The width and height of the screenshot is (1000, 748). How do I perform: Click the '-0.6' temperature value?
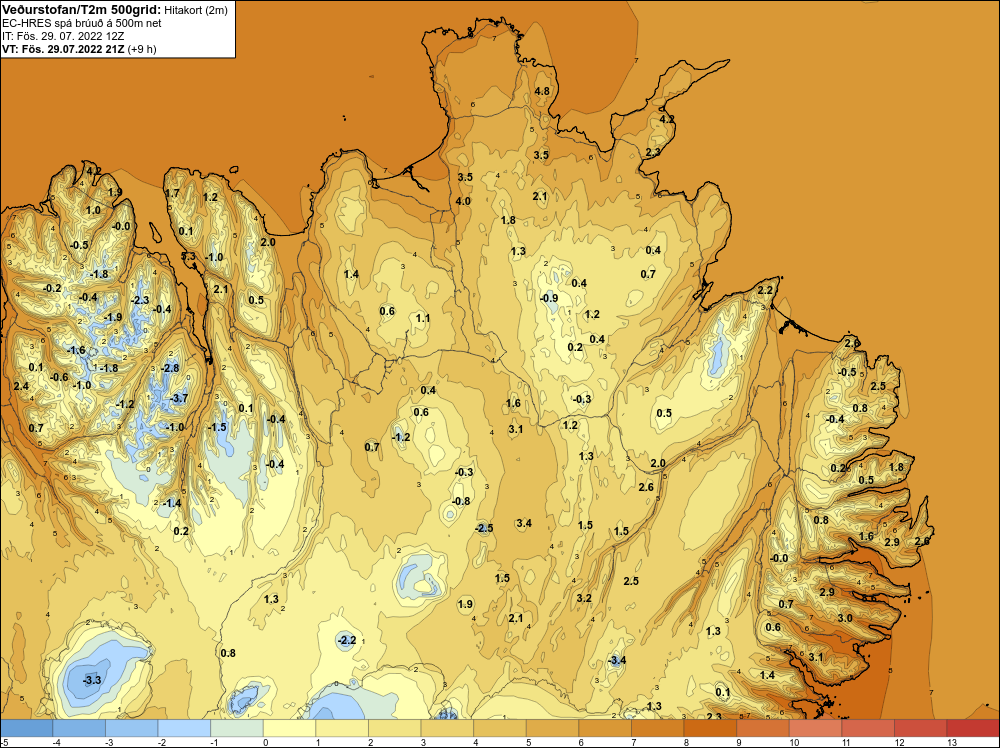(x=59, y=377)
